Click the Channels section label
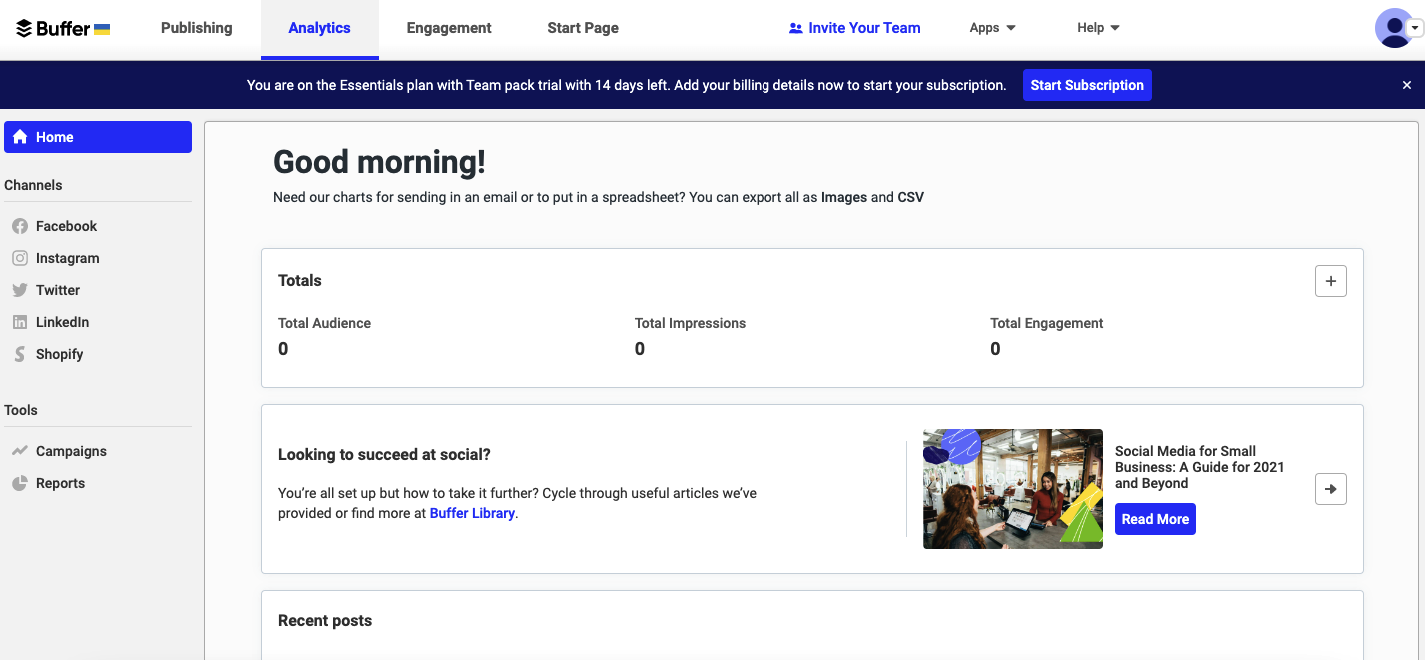Viewport: 1425px width, 660px height. pyautogui.click(x=33, y=185)
